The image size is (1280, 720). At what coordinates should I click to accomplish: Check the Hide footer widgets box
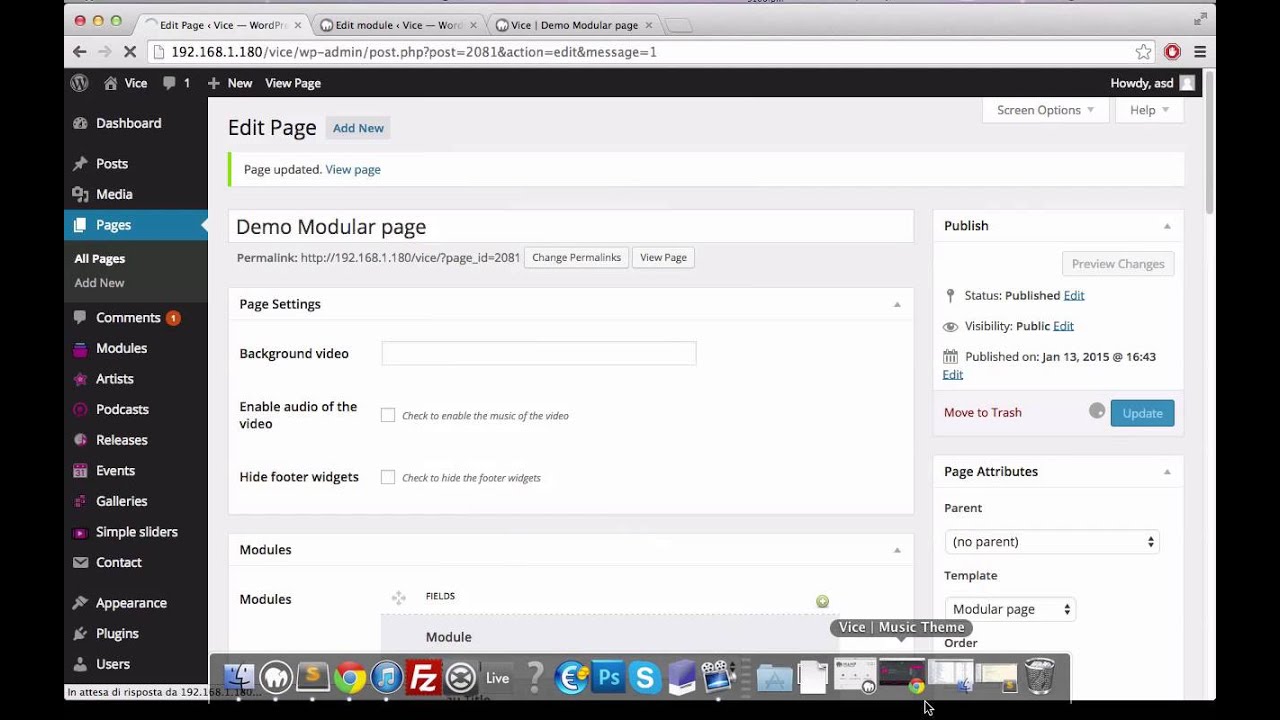pyautogui.click(x=388, y=477)
